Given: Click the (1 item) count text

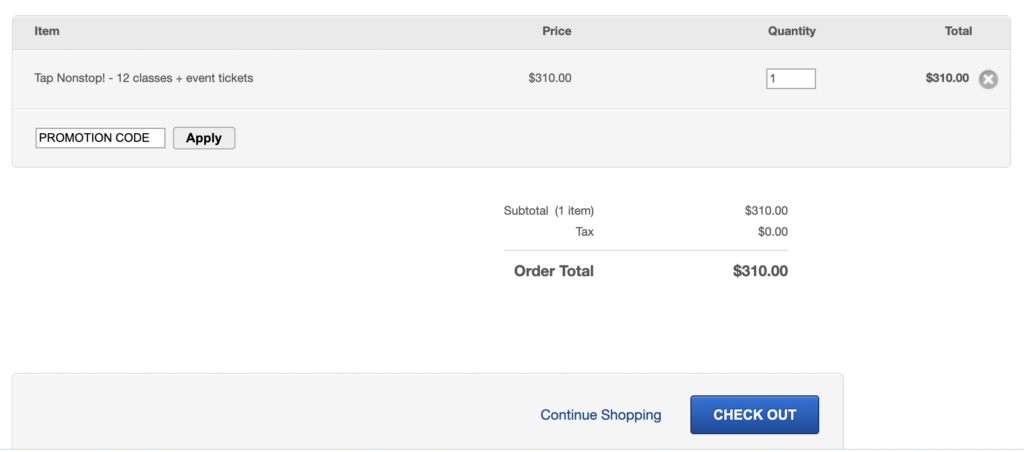Looking at the screenshot, I should point(575,211).
